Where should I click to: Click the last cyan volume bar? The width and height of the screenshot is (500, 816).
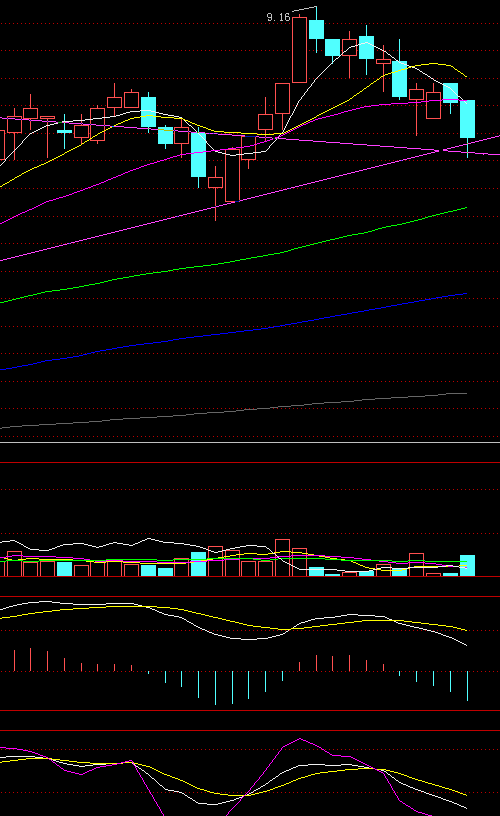467,566
